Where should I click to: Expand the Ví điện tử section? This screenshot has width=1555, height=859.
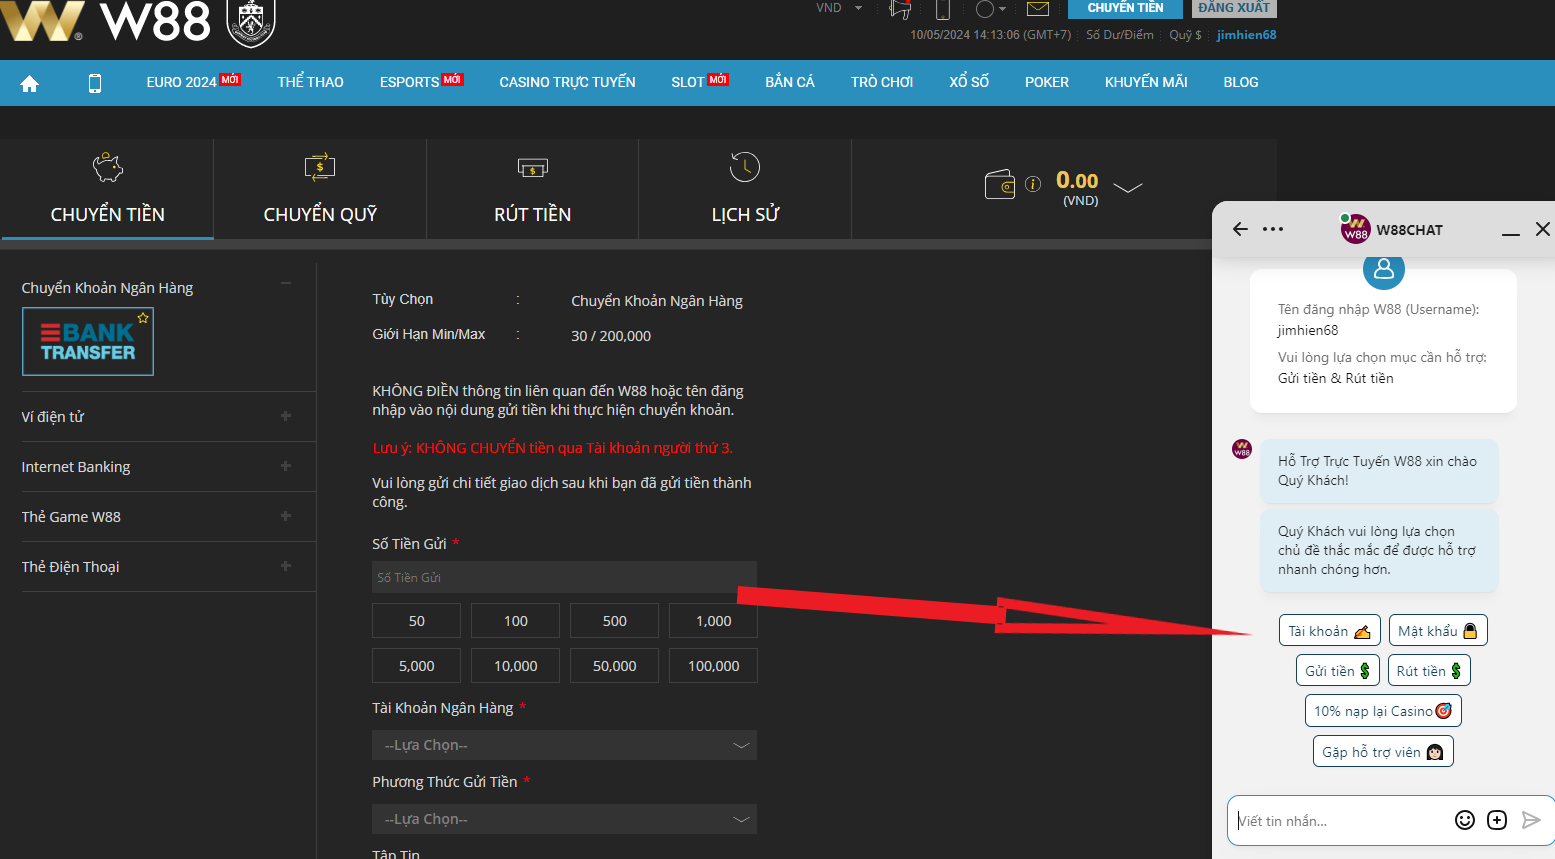click(x=286, y=416)
